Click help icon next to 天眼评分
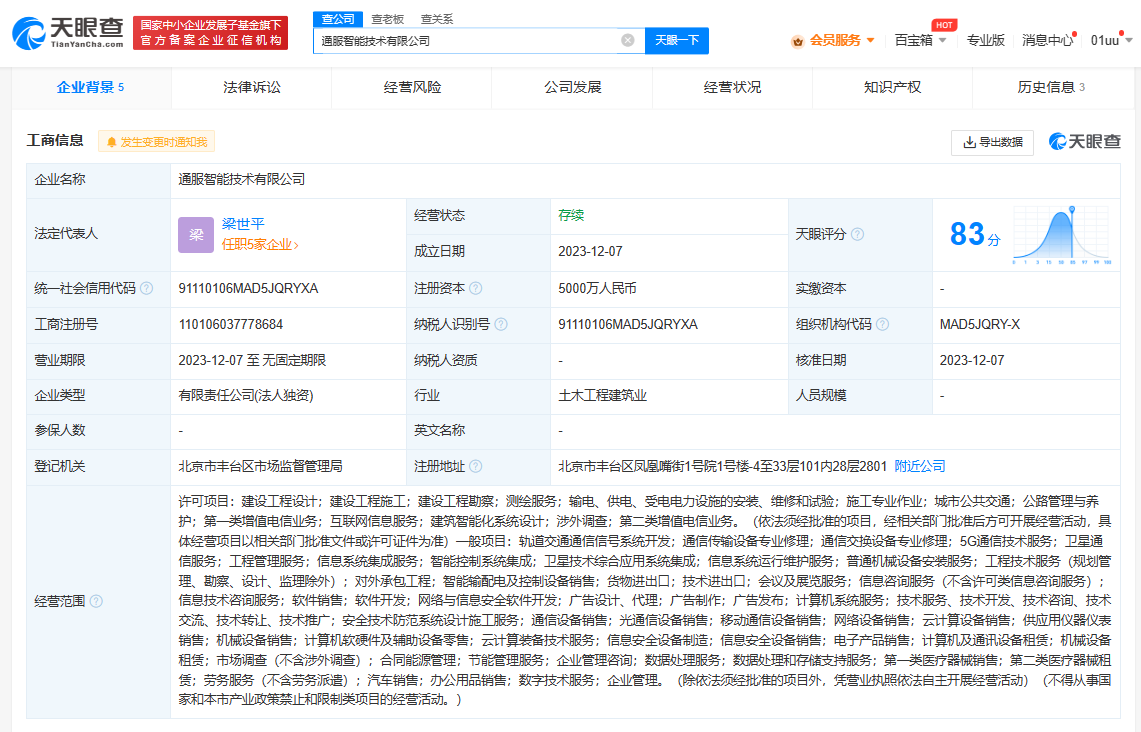1141x732 pixels. click(857, 234)
